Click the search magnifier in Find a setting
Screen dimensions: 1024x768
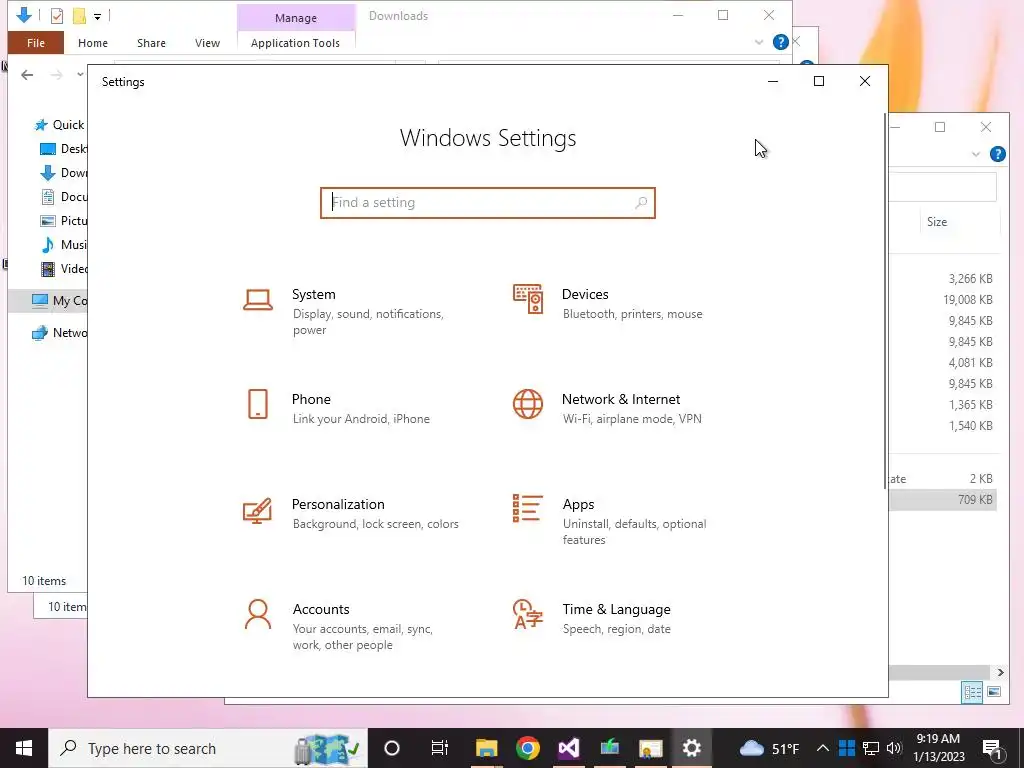coord(641,202)
